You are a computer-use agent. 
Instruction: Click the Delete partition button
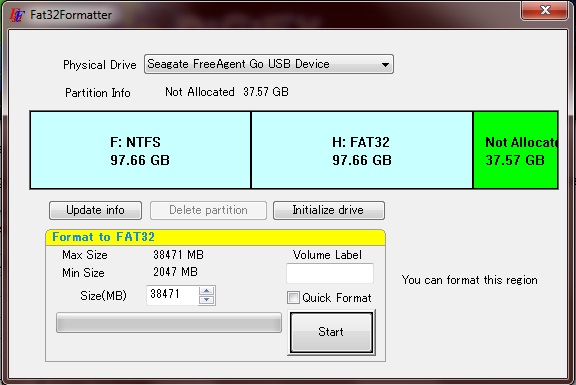click(x=208, y=210)
